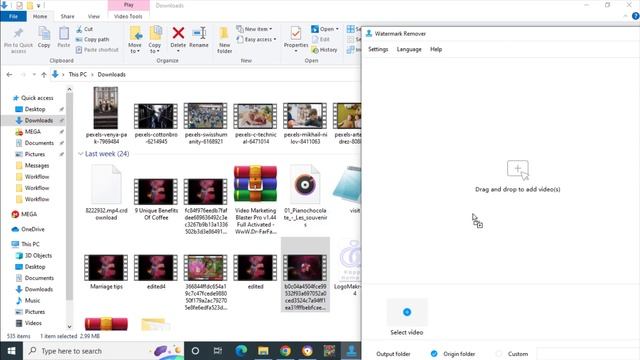
Task: Click the drag and drop add video icon
Action: coord(518,170)
